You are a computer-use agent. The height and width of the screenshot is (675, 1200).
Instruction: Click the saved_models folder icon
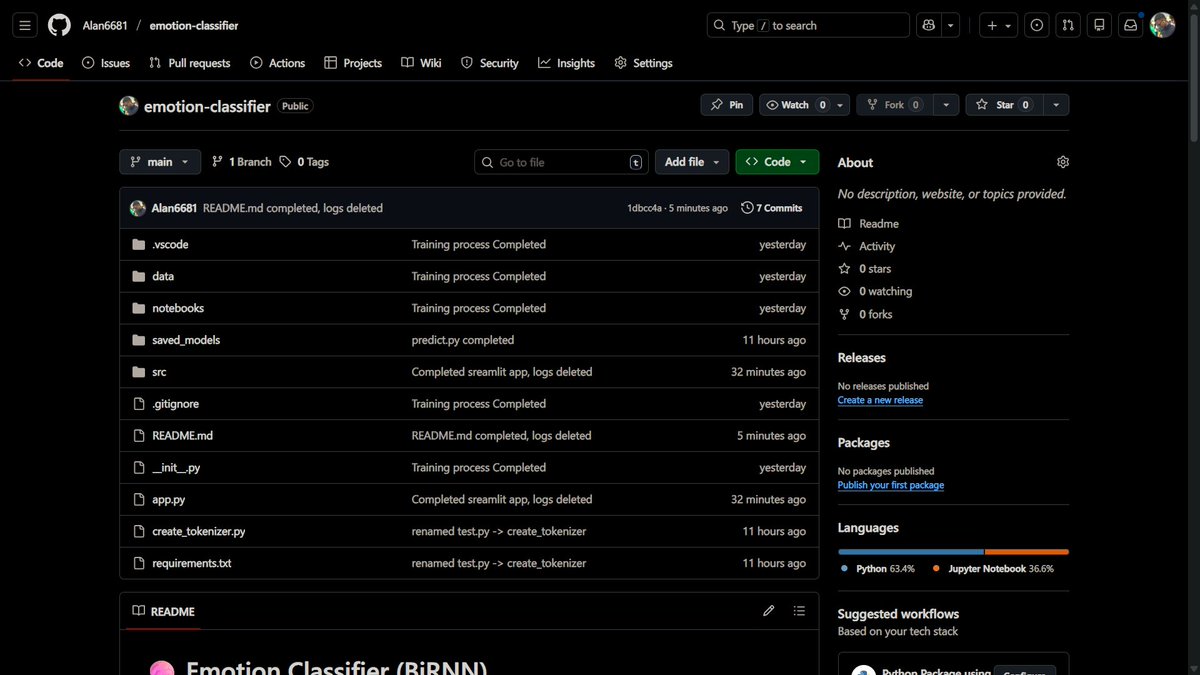(x=139, y=340)
